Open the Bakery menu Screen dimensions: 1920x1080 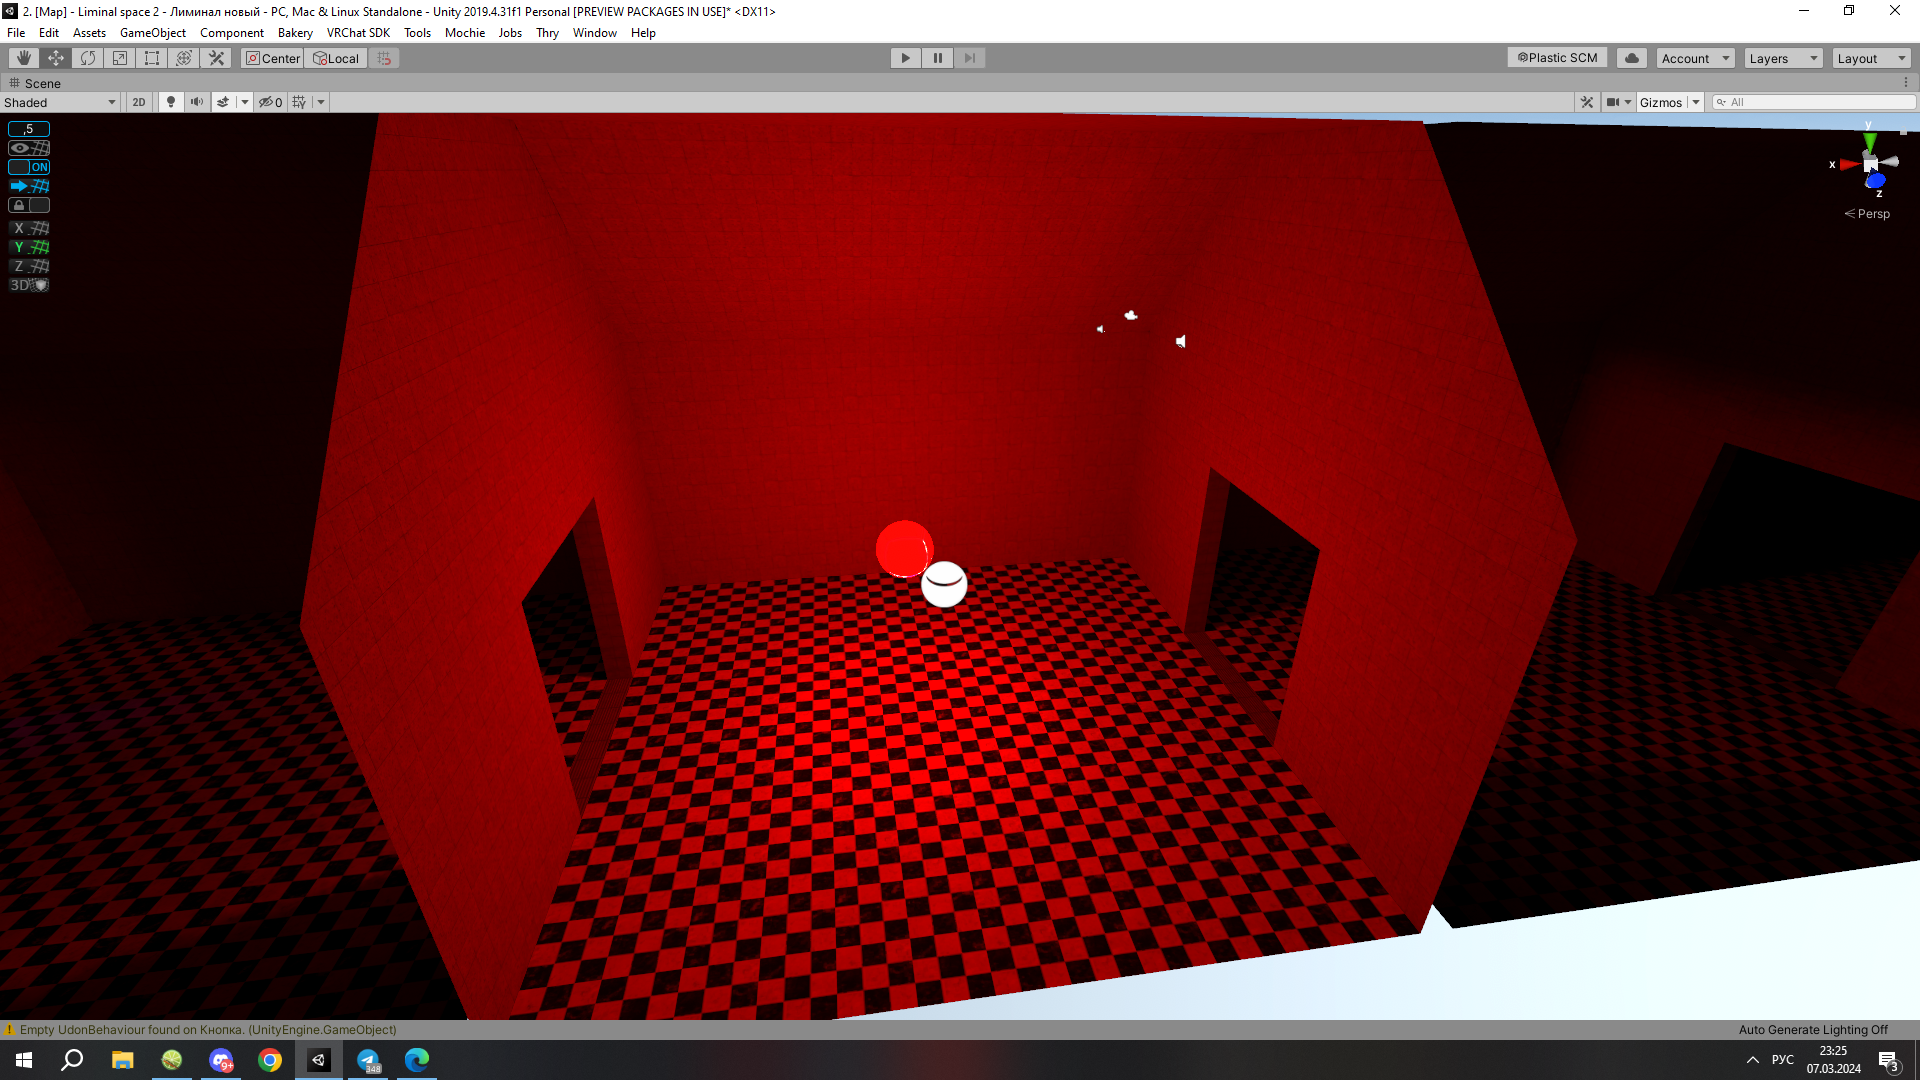[x=295, y=33]
